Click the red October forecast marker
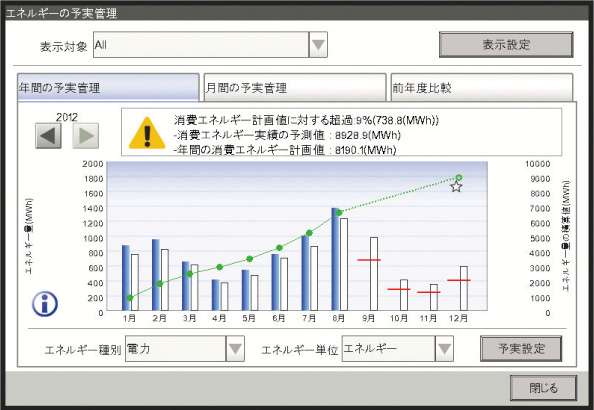Image resolution: width=594 pixels, height=410 pixels. click(x=399, y=289)
